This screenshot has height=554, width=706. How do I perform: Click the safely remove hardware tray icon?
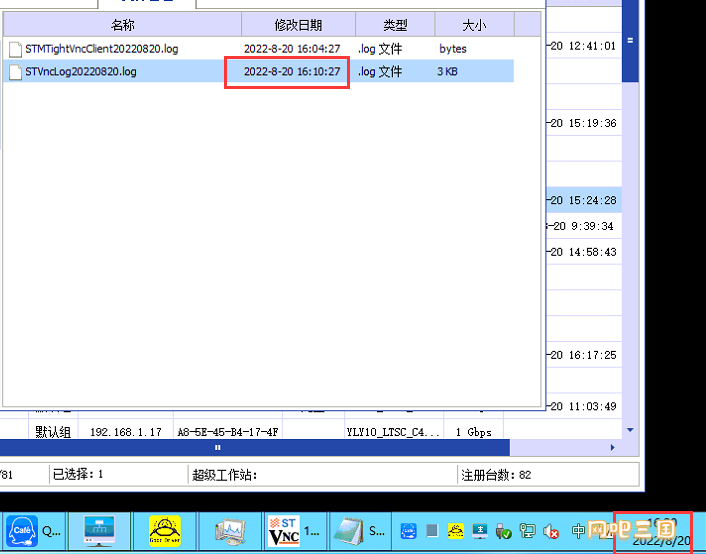pos(503,531)
